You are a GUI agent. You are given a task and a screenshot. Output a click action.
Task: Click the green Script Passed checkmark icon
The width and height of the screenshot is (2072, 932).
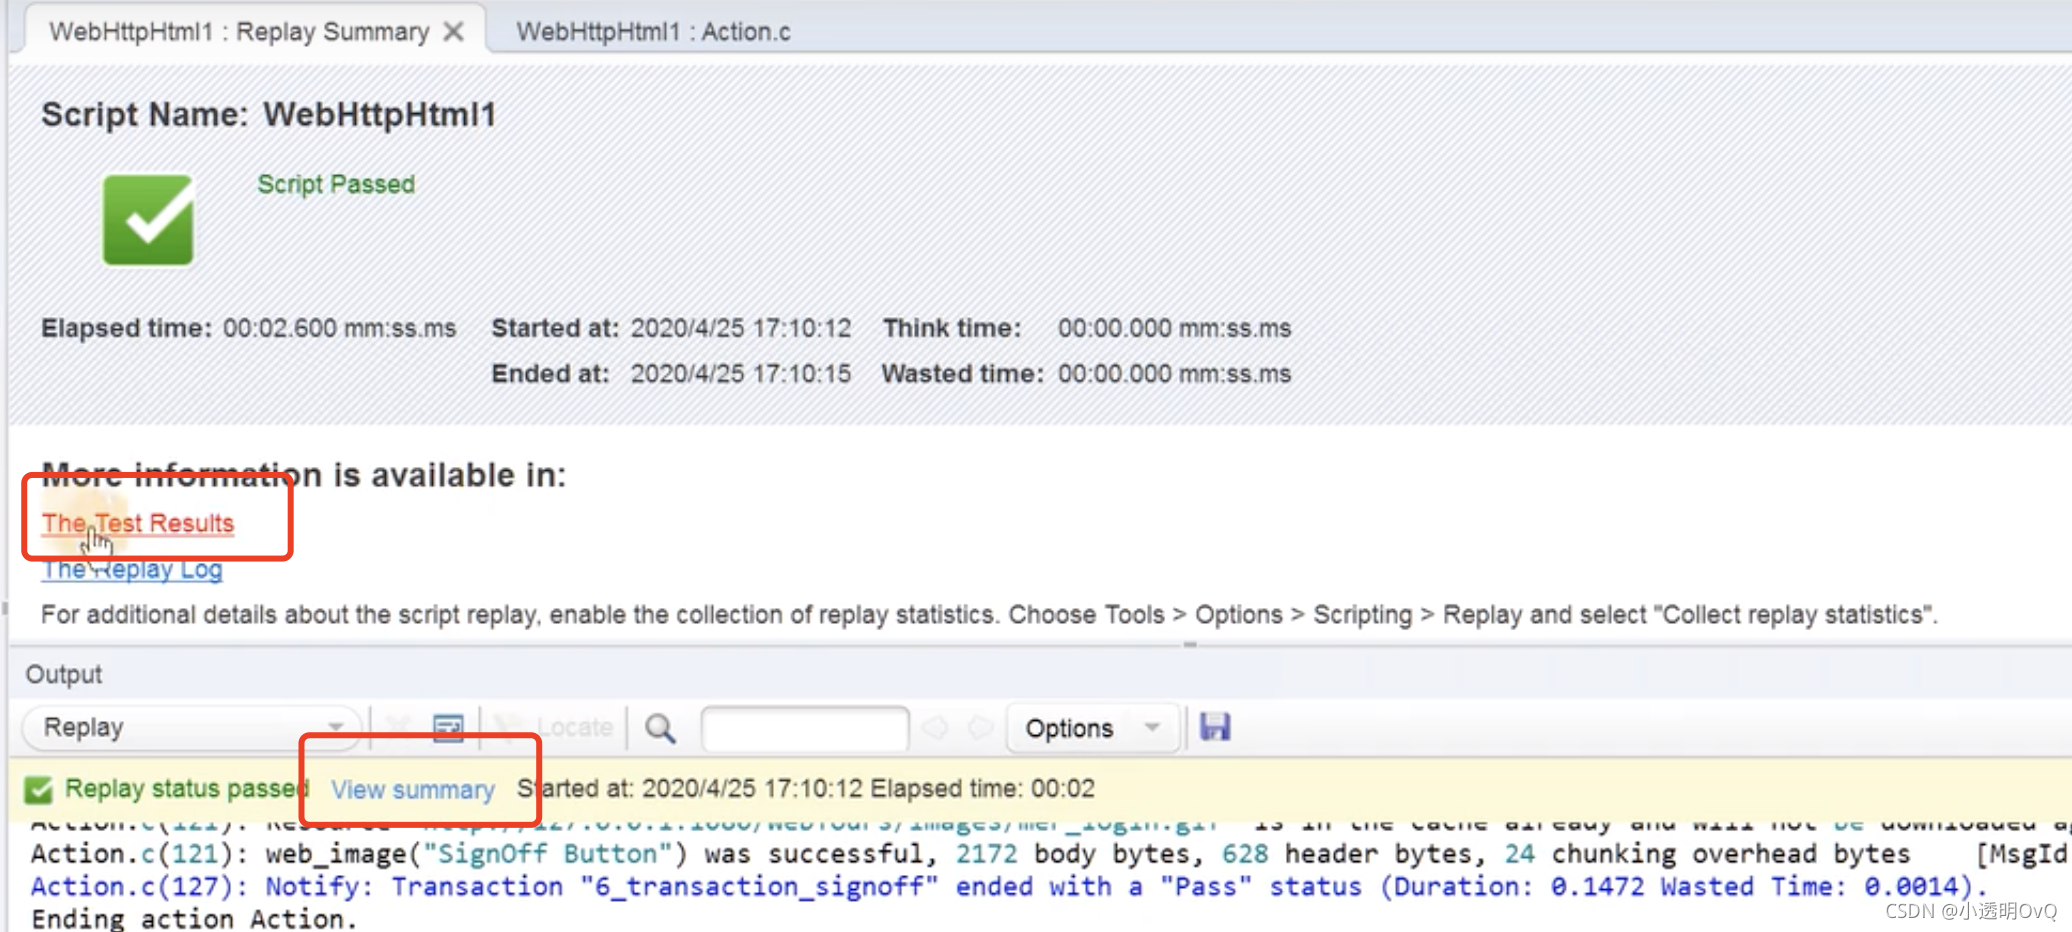148,220
